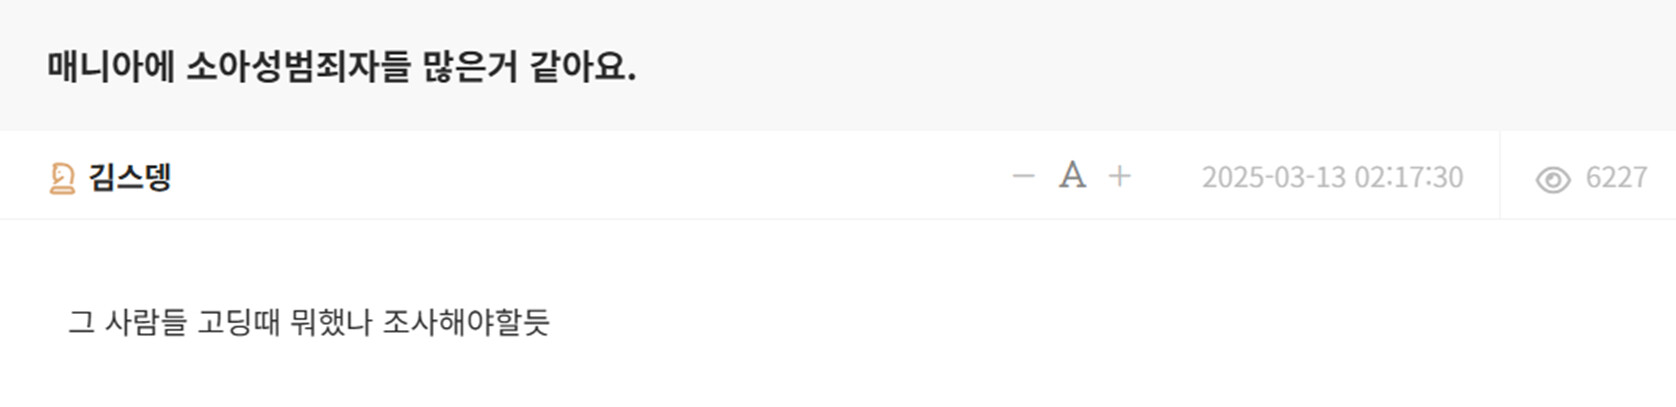Viewport: 1676px width, 407px height.
Task: Click the word "사람들" in the post body
Action: [x=146, y=322]
